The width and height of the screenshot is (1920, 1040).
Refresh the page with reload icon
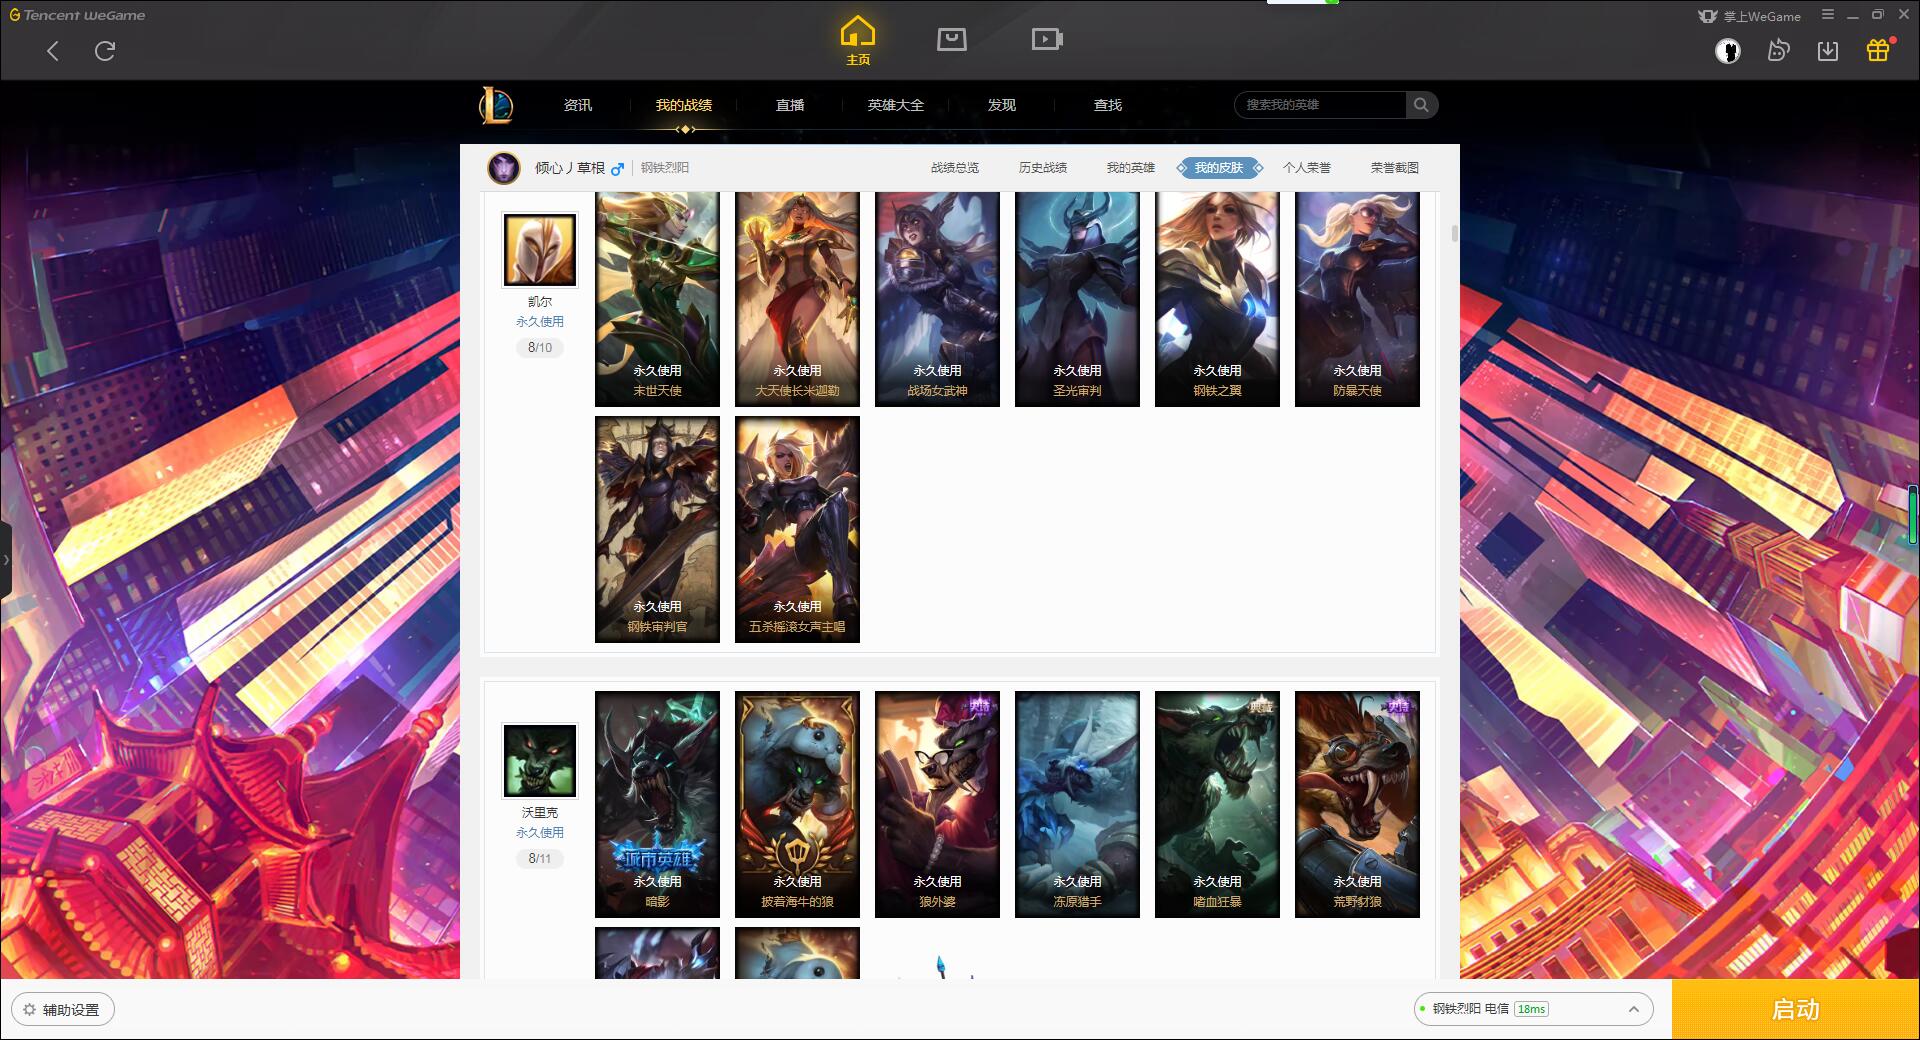point(105,51)
